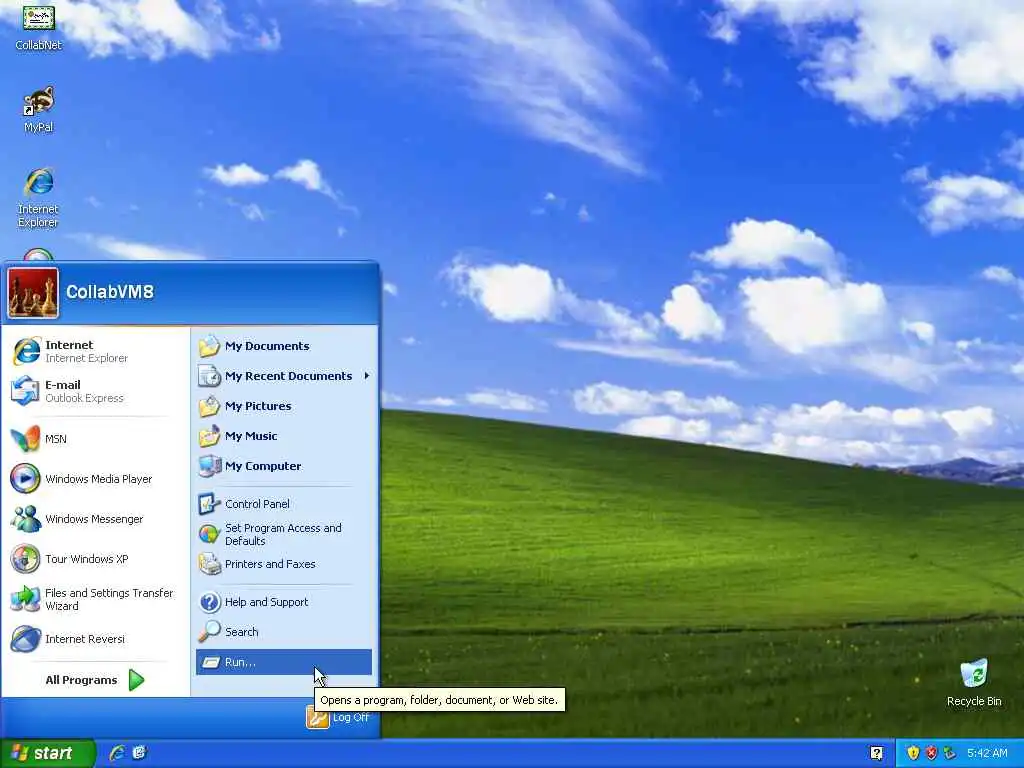Open My Documents folder
The image size is (1024, 768).
(x=284, y=346)
